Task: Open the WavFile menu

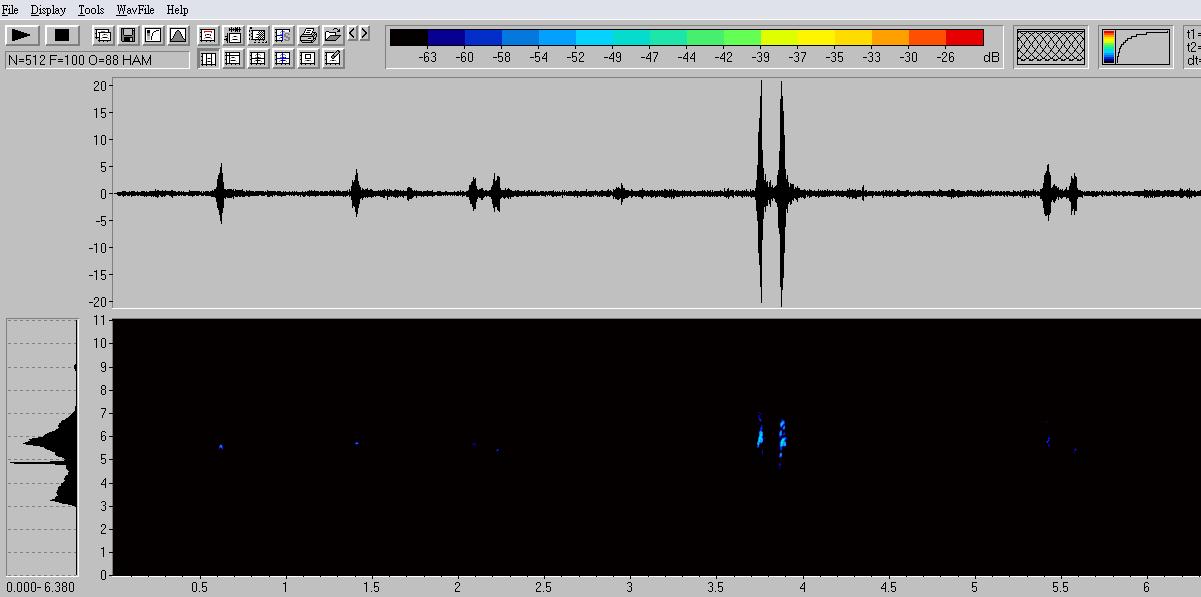Action: [x=136, y=10]
